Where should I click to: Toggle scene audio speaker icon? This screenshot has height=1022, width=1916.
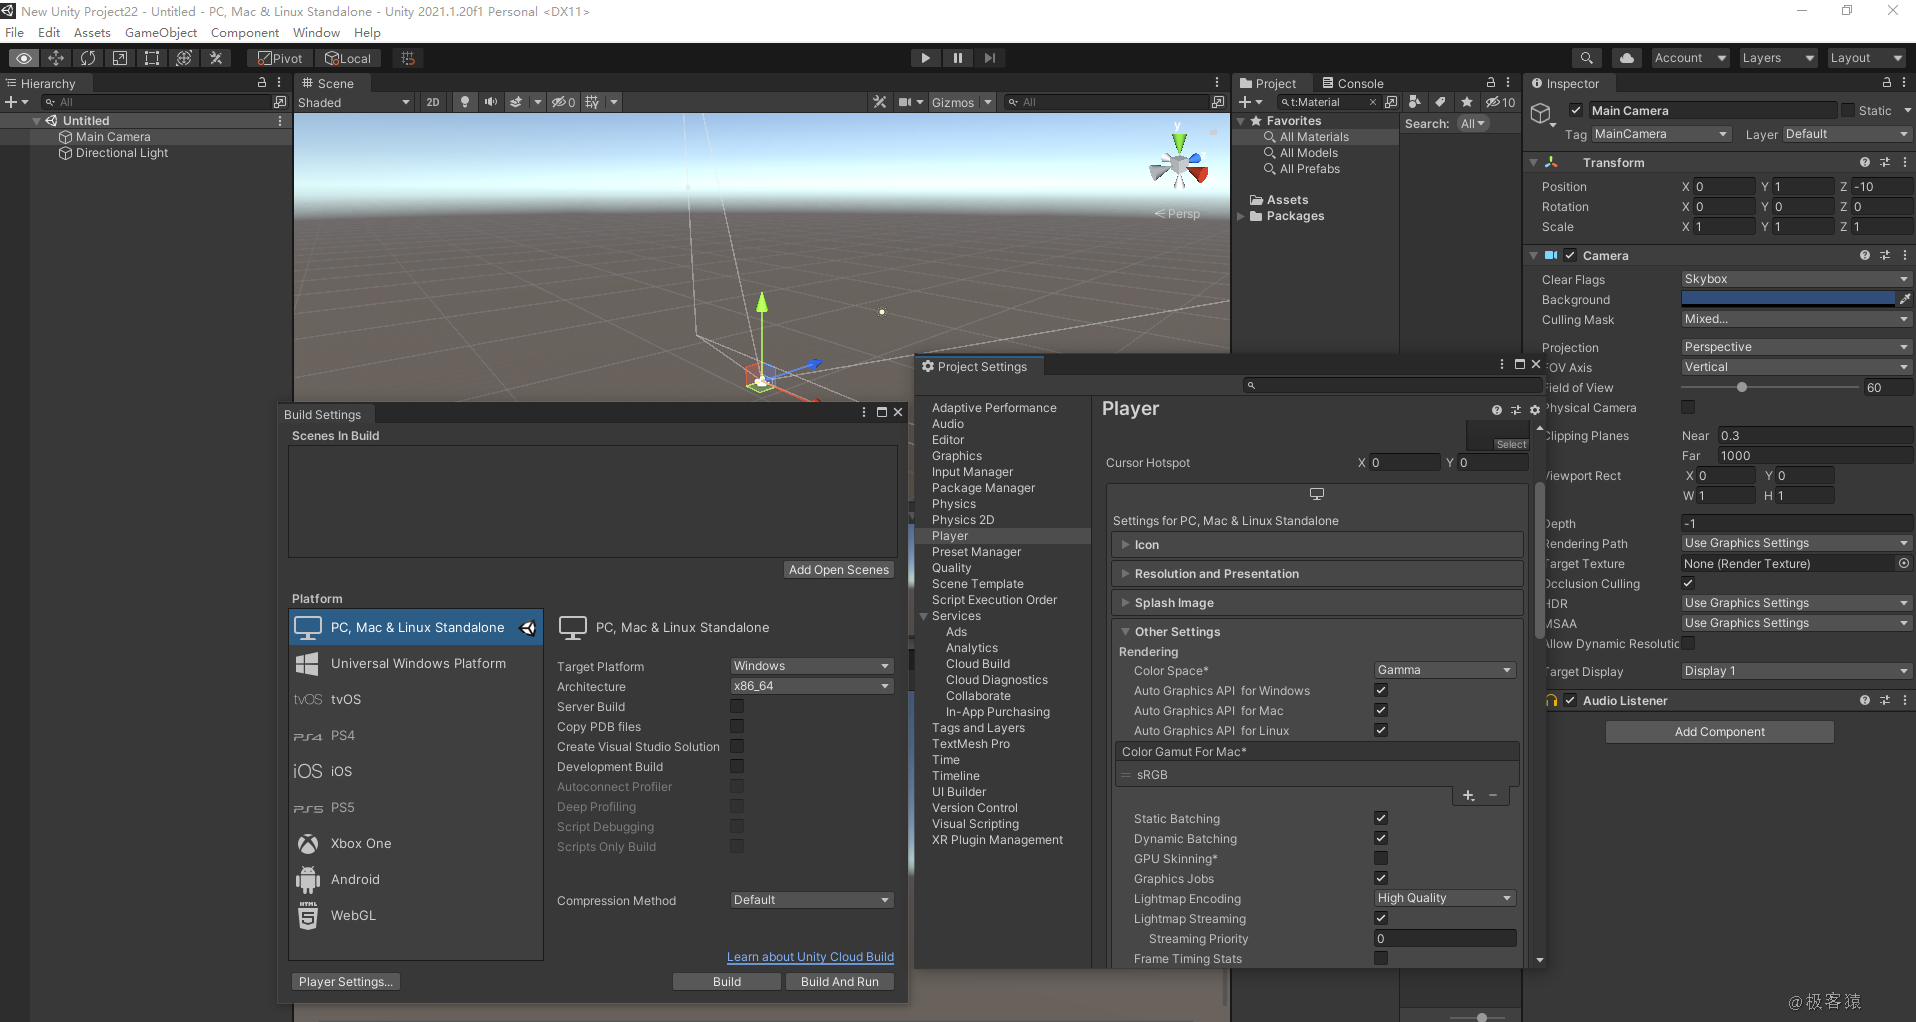490,102
